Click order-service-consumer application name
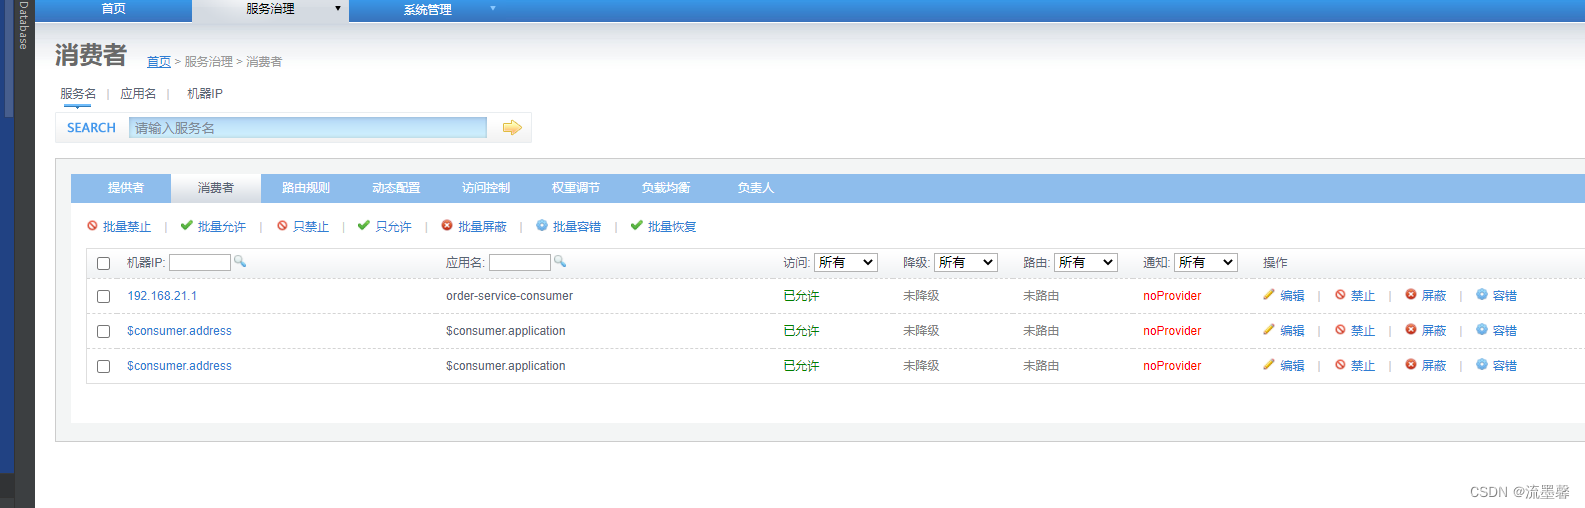 (x=509, y=296)
